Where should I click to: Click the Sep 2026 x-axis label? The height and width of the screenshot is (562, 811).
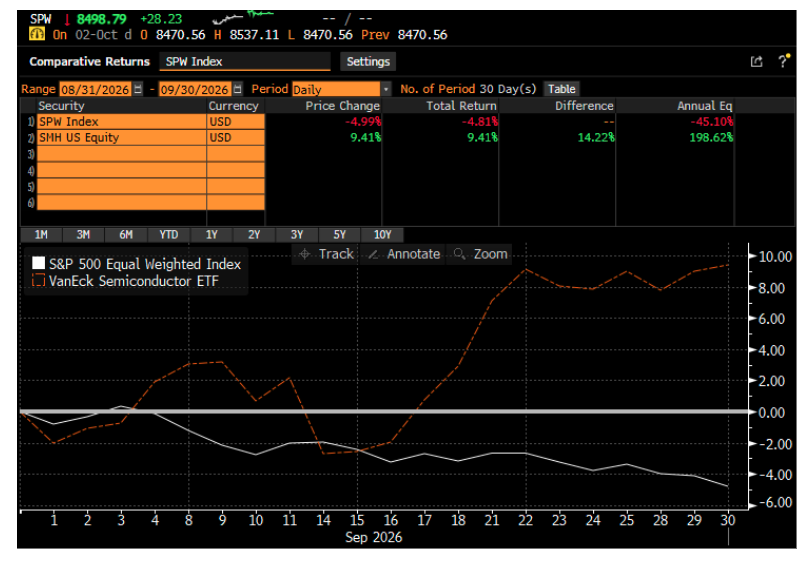[x=373, y=537]
